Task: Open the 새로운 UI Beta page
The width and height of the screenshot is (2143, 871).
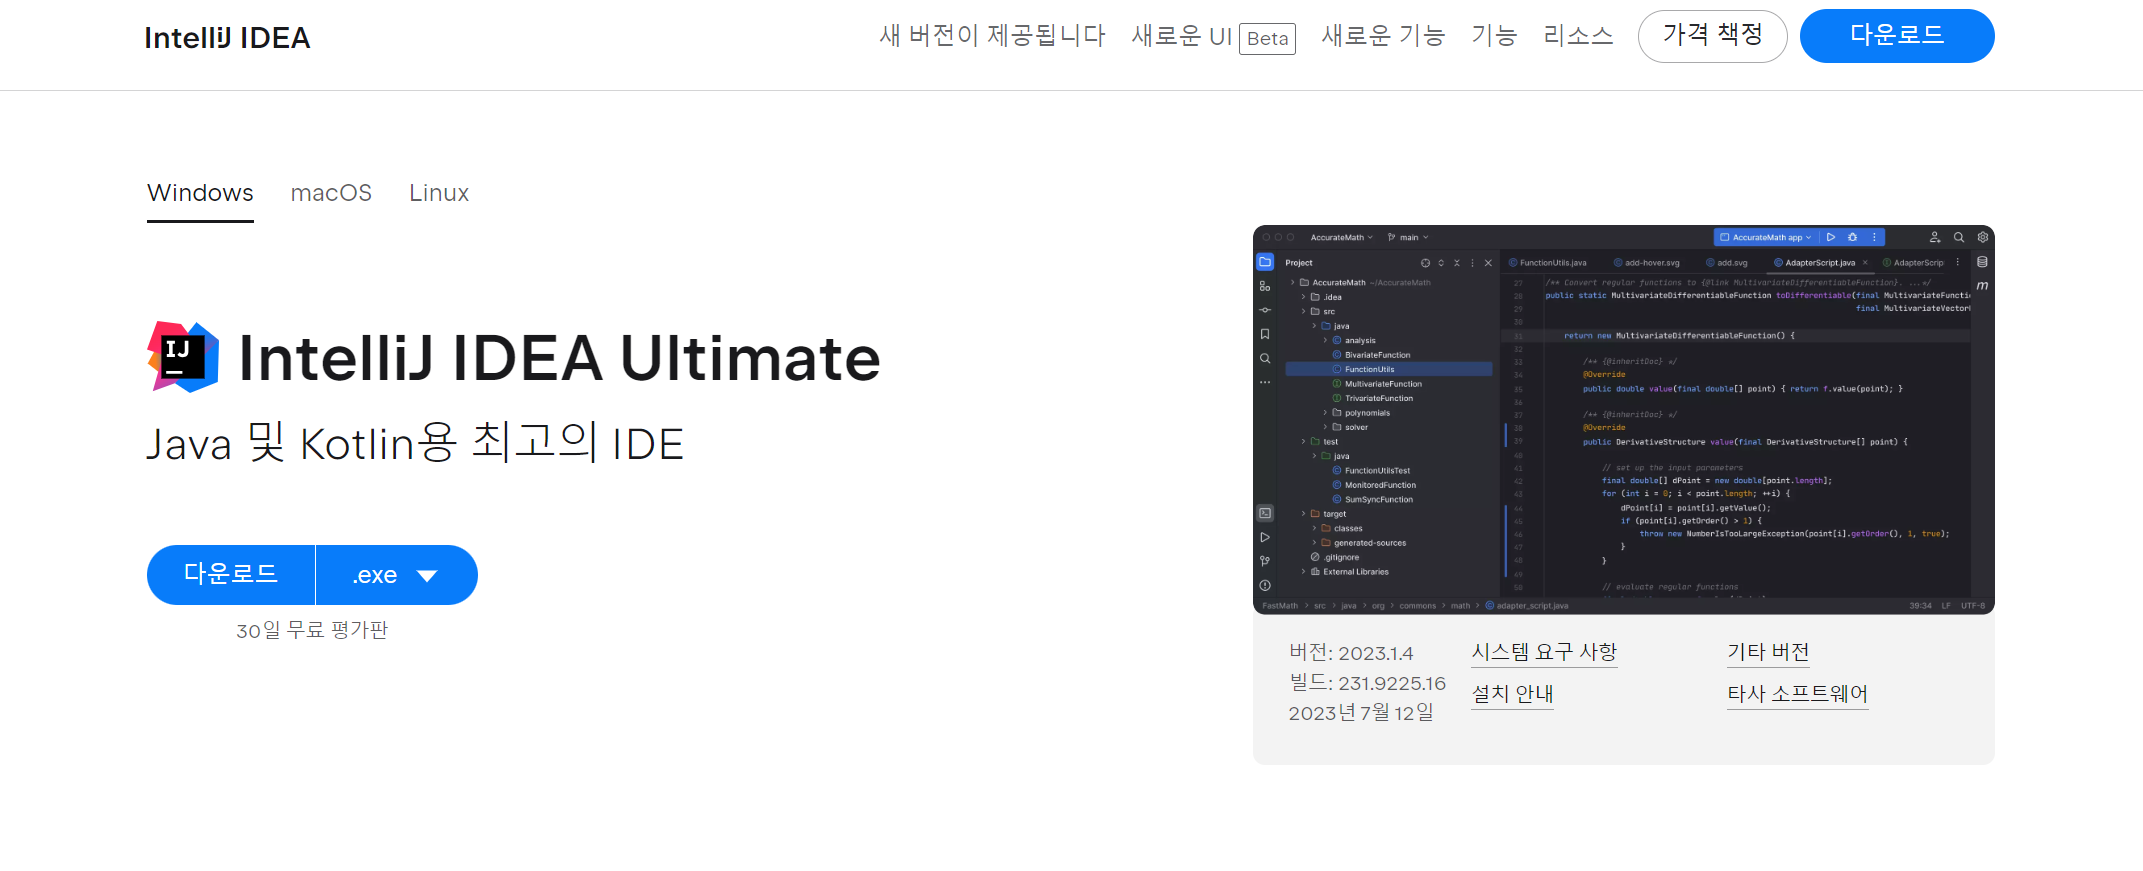Action: [x=1213, y=37]
